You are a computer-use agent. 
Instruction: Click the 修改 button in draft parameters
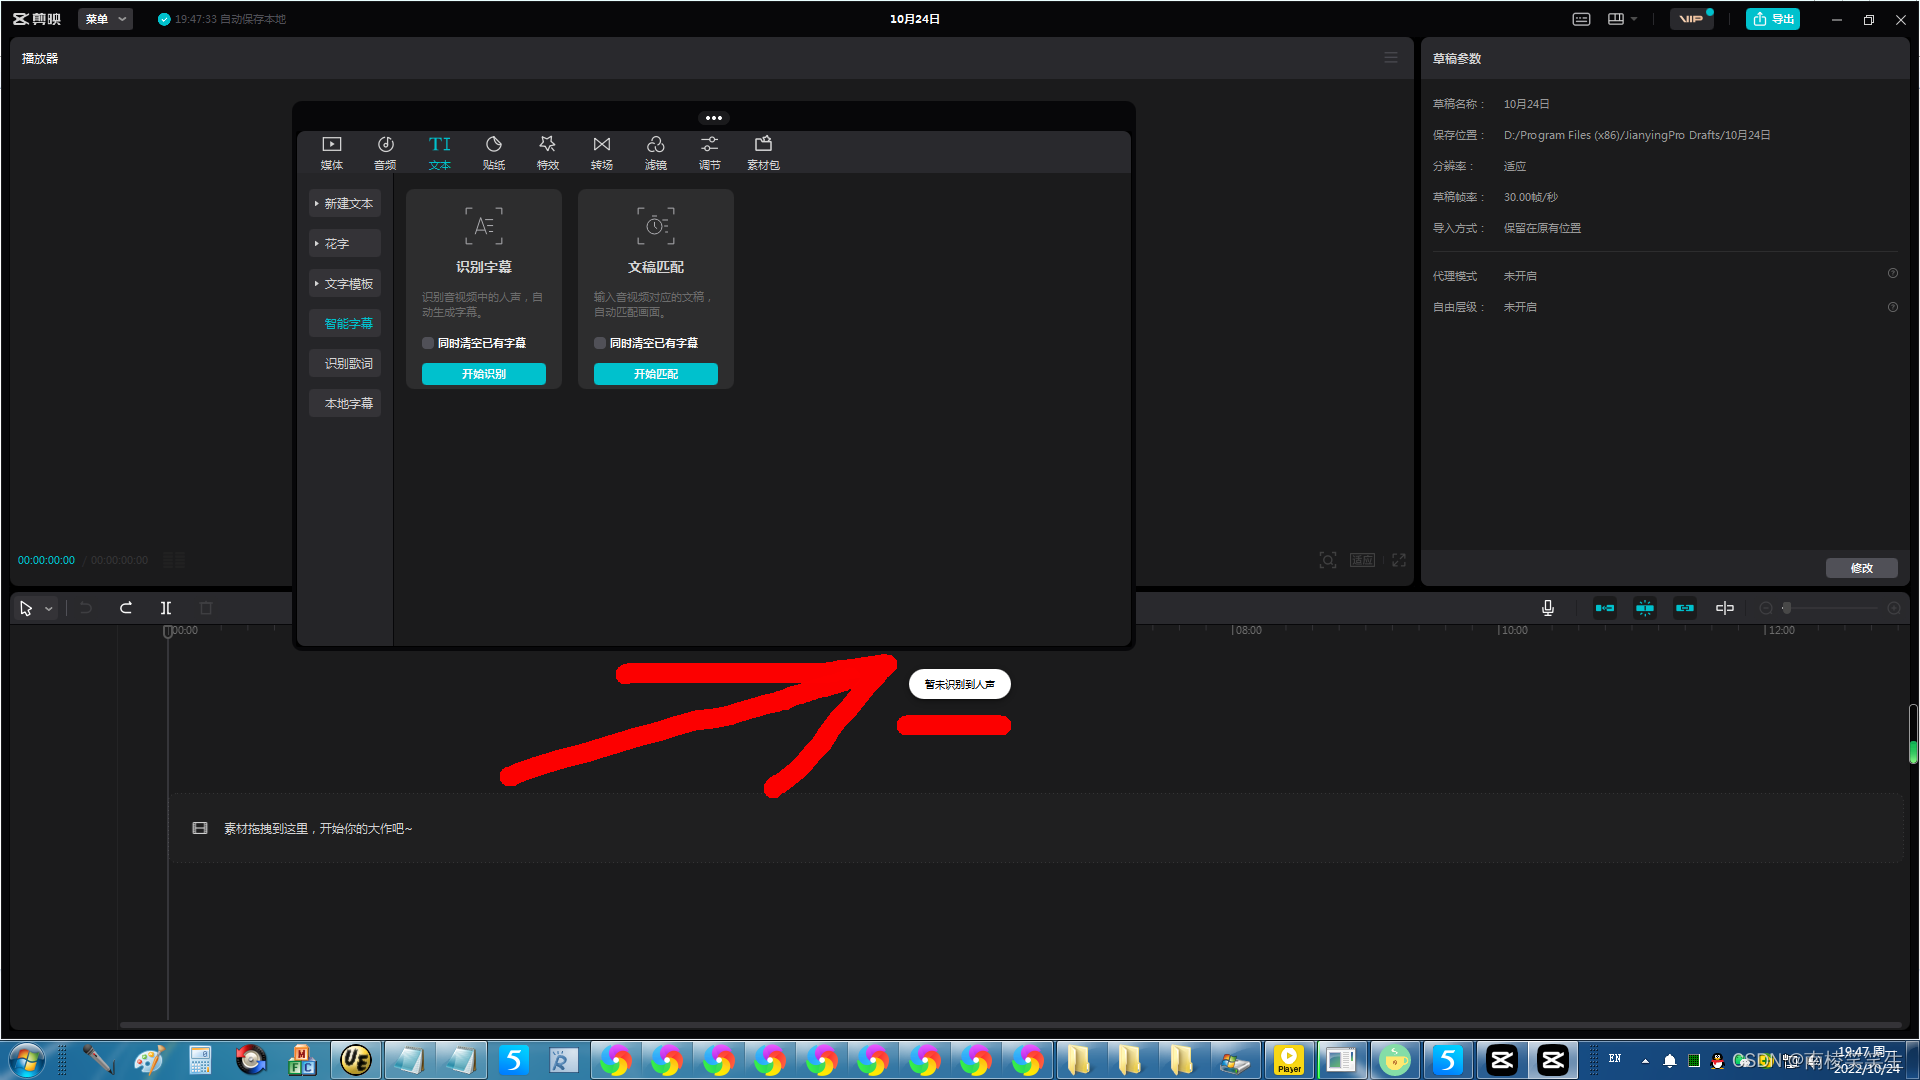[x=1861, y=568]
